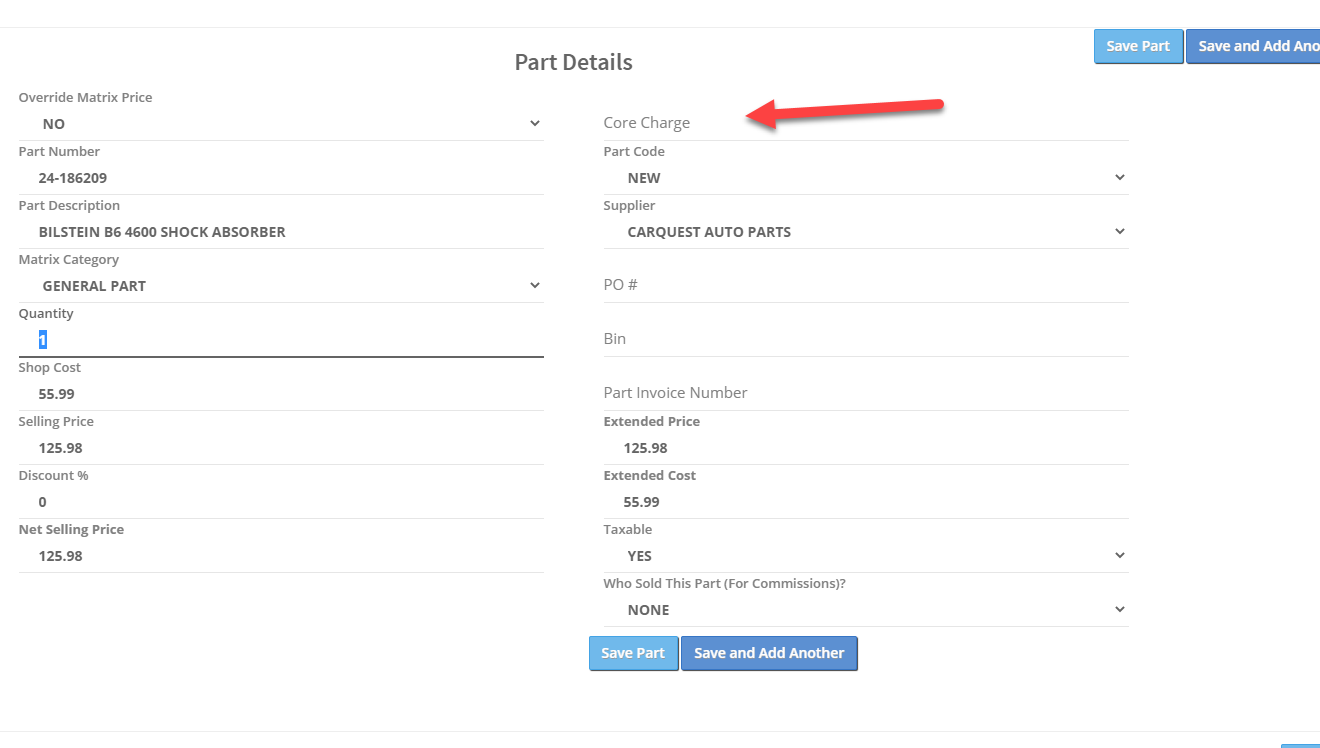Viewport: 1320px width, 748px height.
Task: Click the Part Invoice Number field
Action: coord(865,393)
